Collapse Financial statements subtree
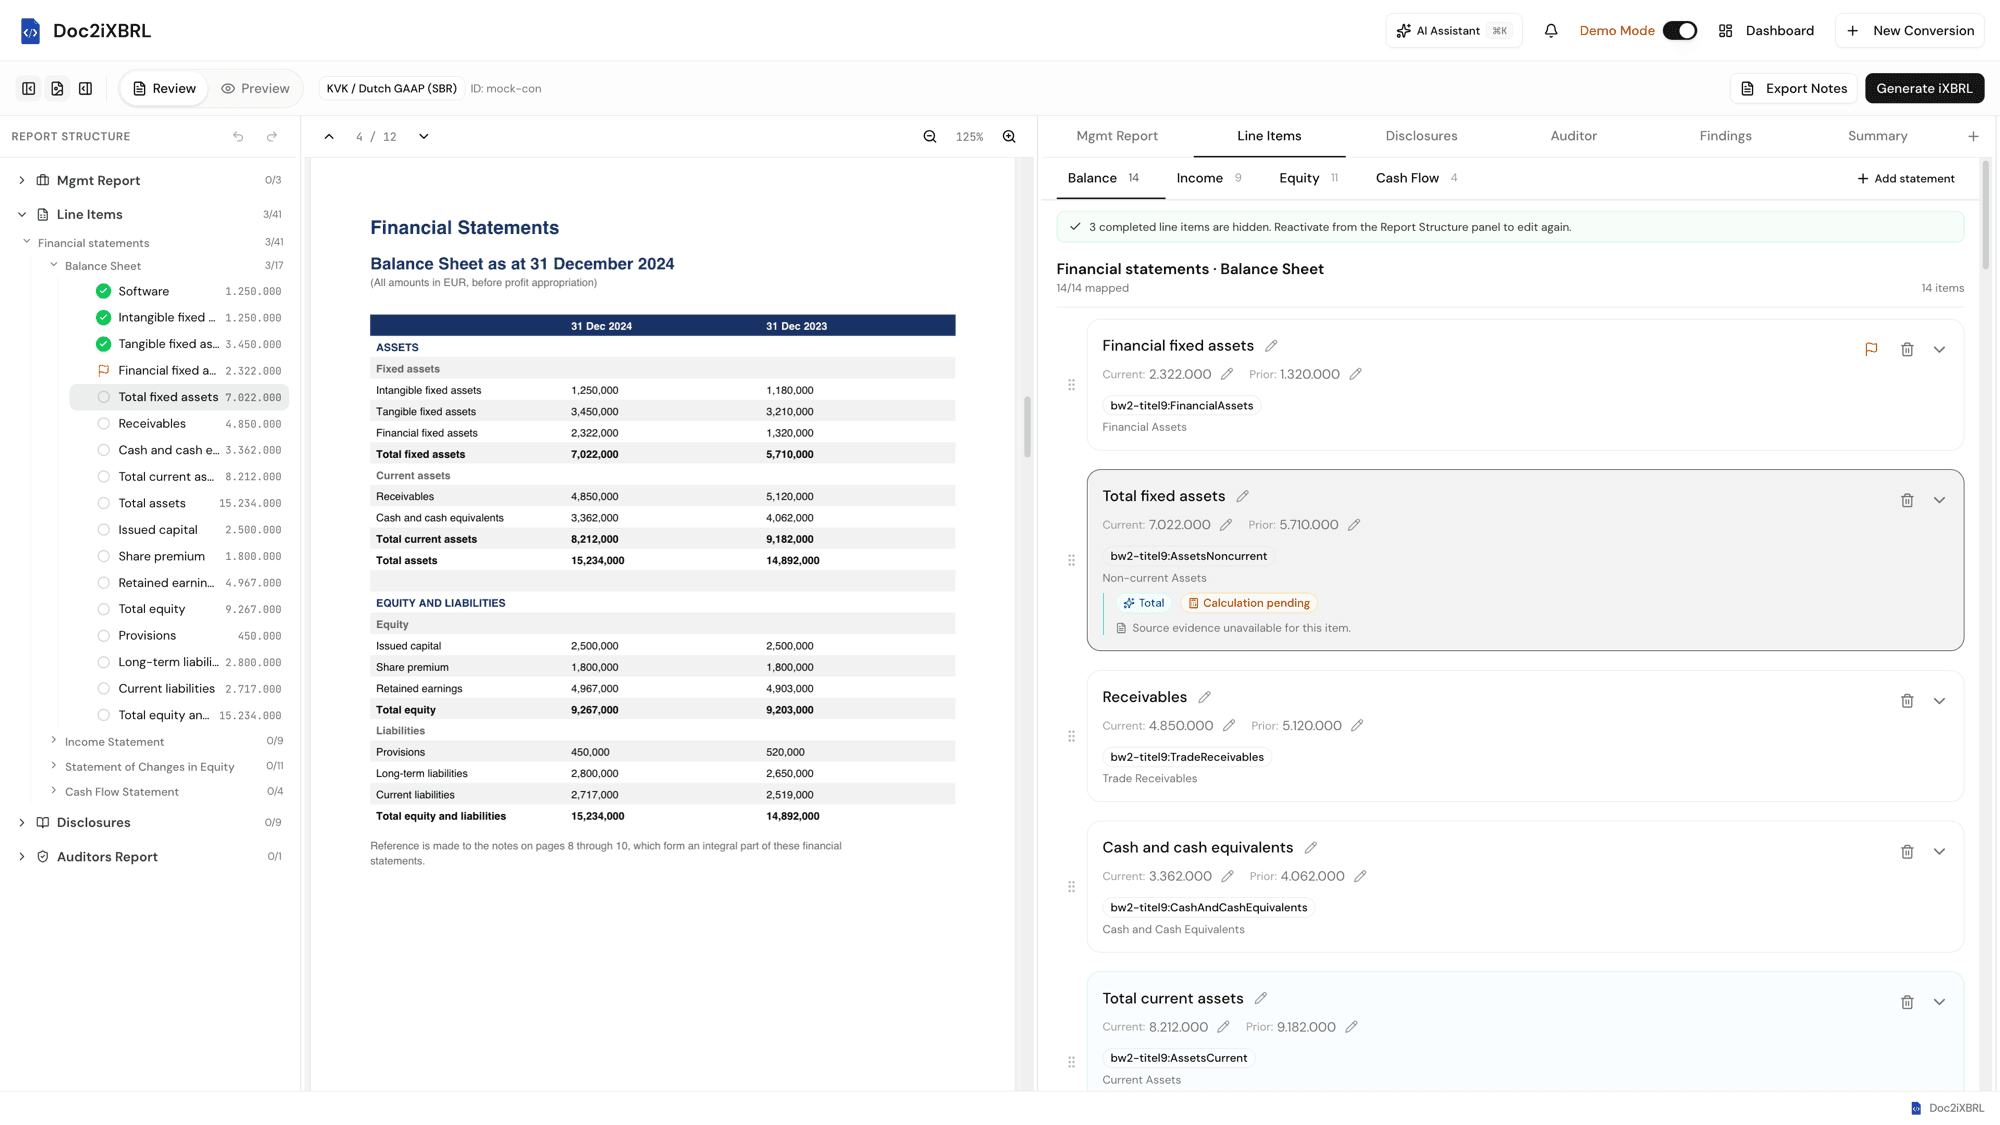The height and width of the screenshot is (1125, 2000). [27, 242]
